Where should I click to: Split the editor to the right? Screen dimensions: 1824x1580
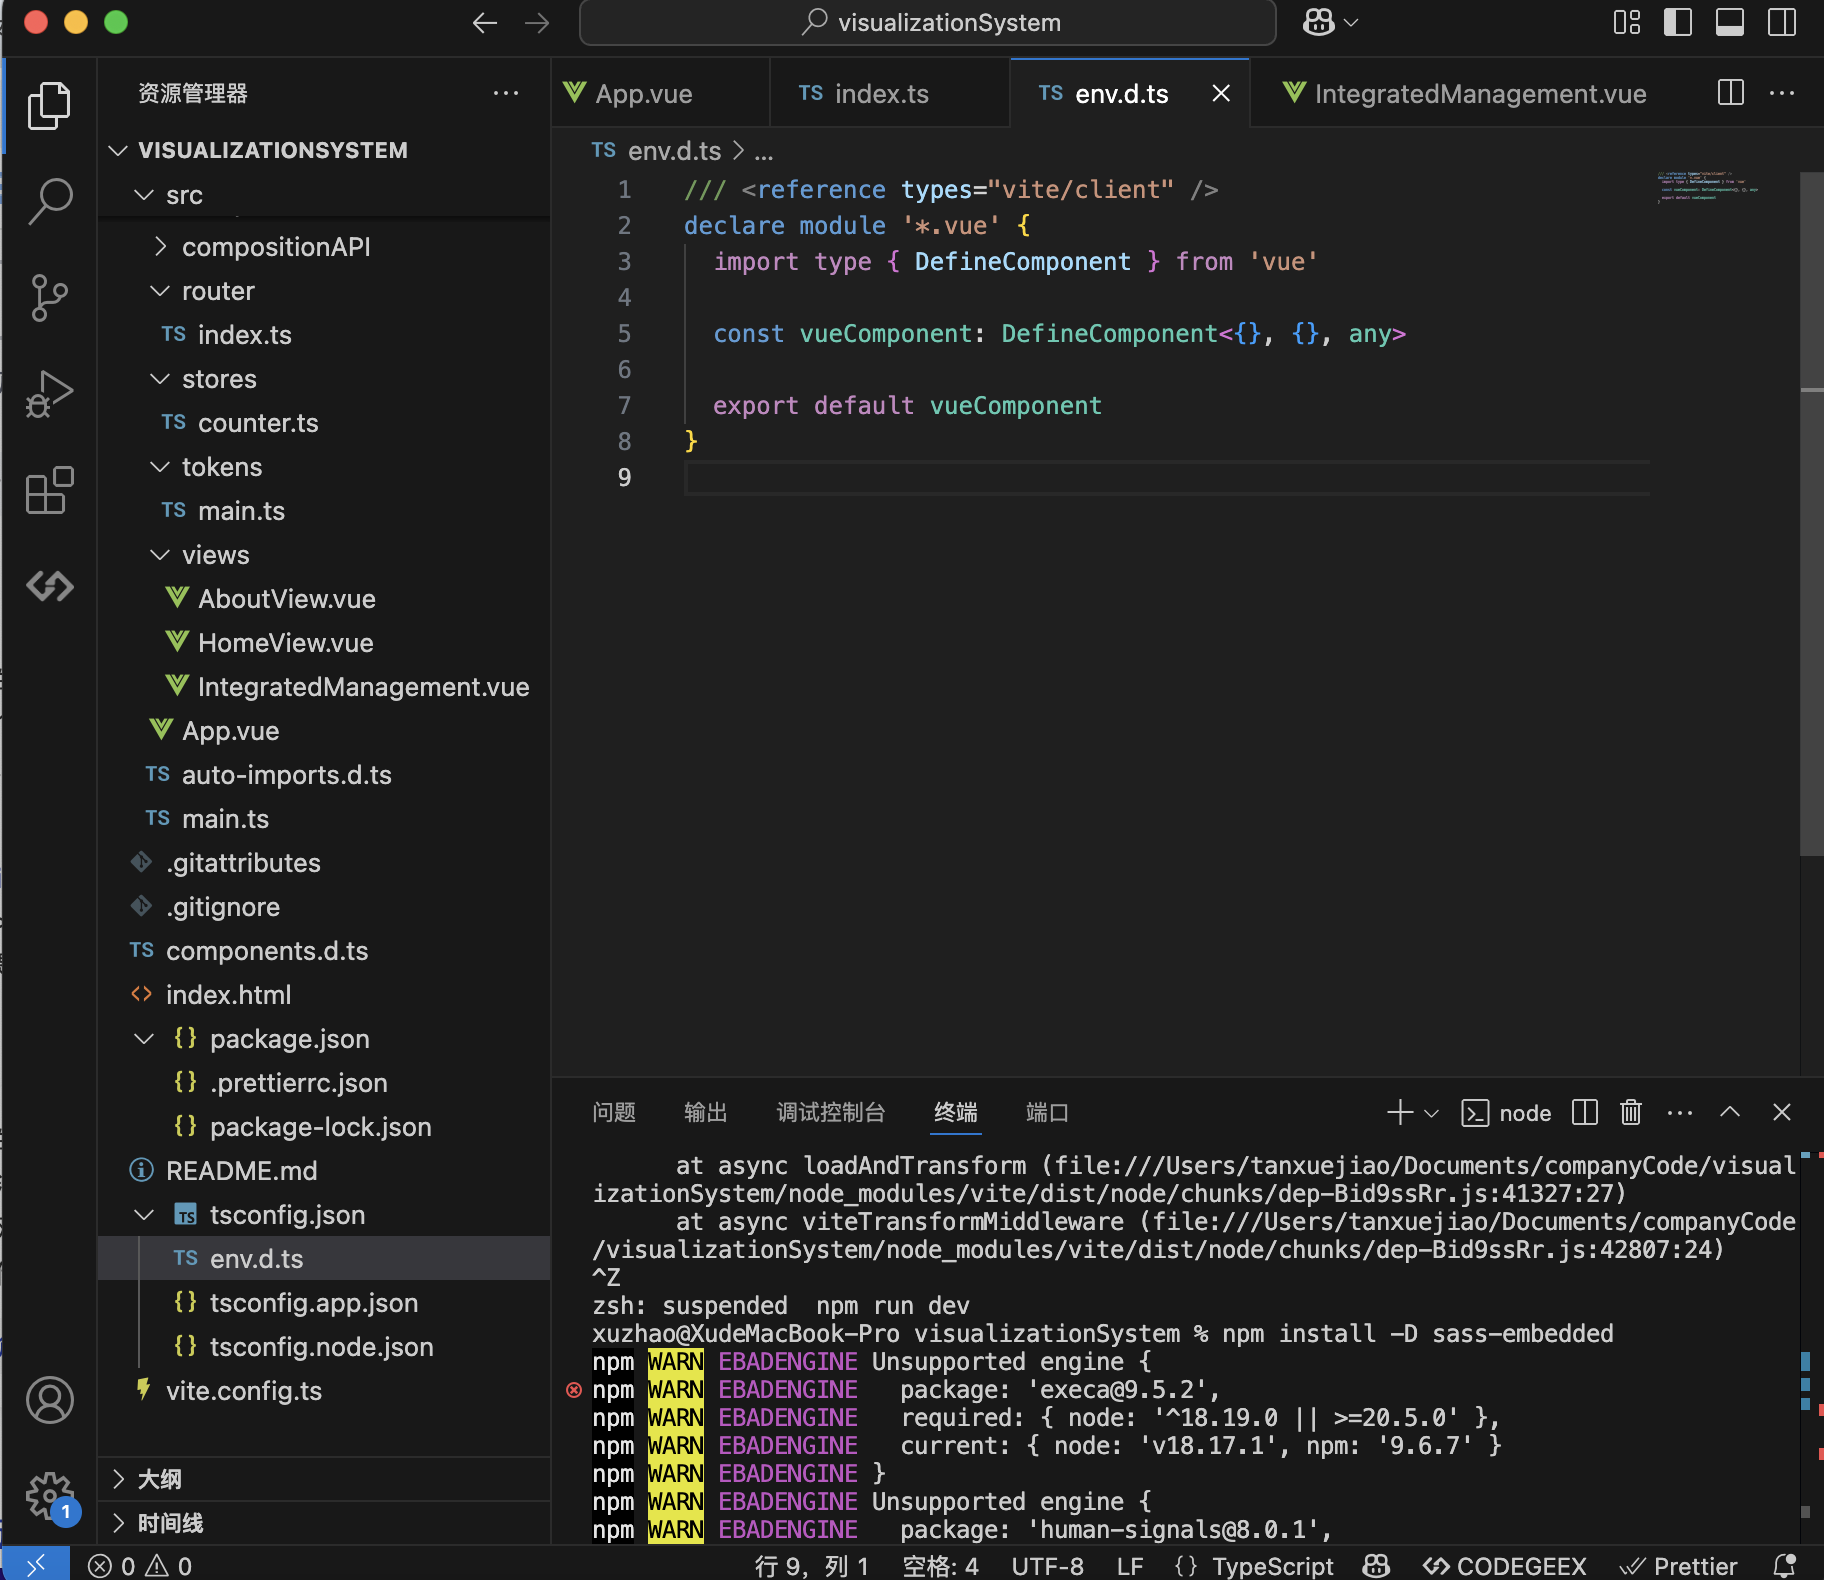1731,93
